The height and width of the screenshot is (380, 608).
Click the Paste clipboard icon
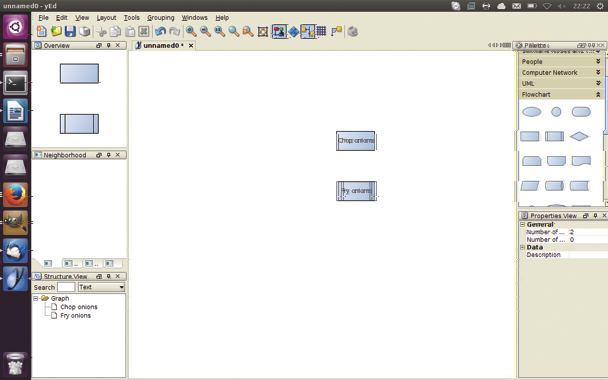coord(130,31)
